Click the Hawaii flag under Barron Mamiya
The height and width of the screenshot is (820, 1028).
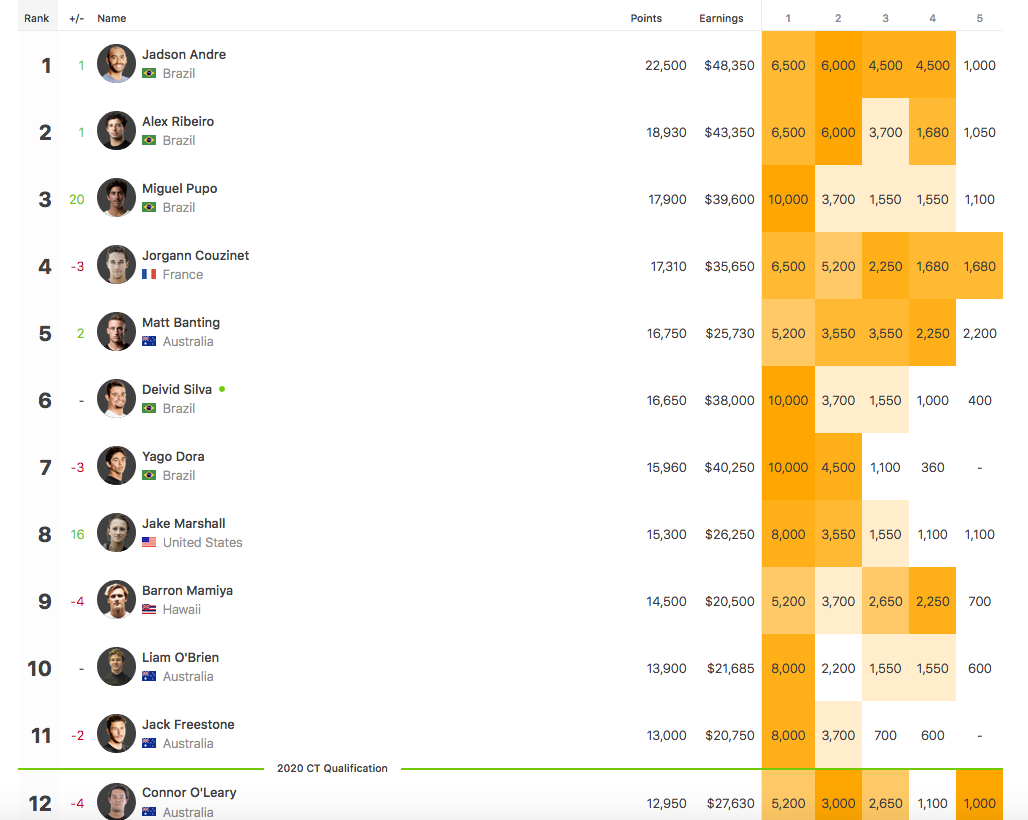149,609
